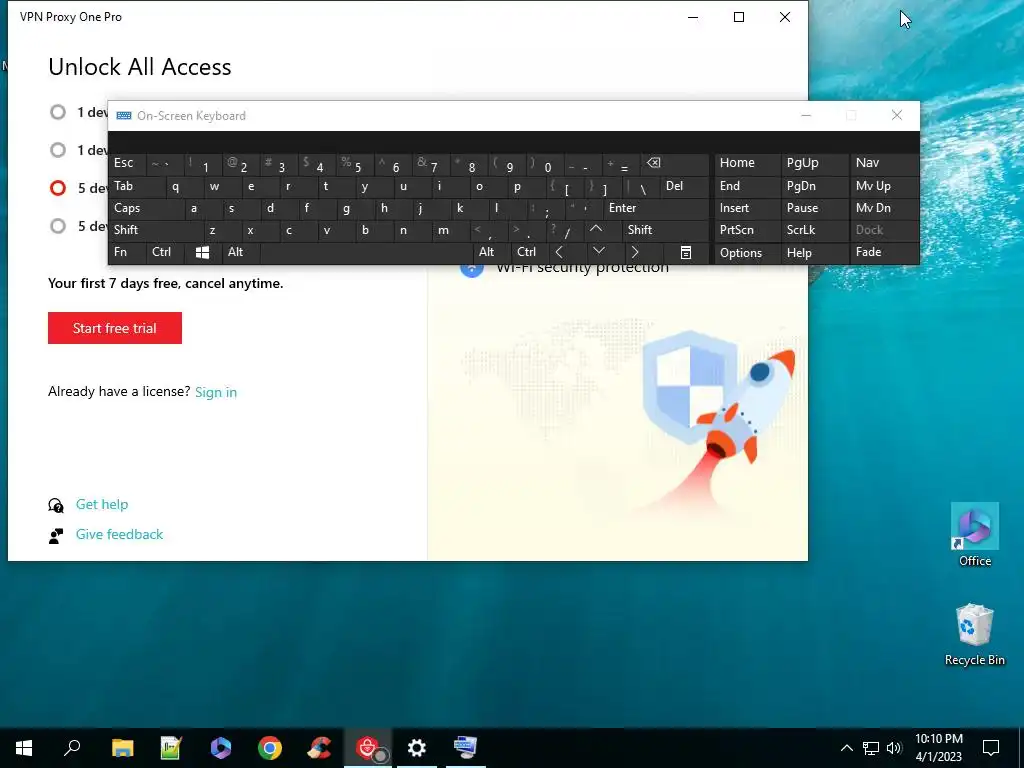This screenshot has height=768, width=1024.
Task: Click the On-Screen Keyboard taskbar icon
Action: (466, 748)
